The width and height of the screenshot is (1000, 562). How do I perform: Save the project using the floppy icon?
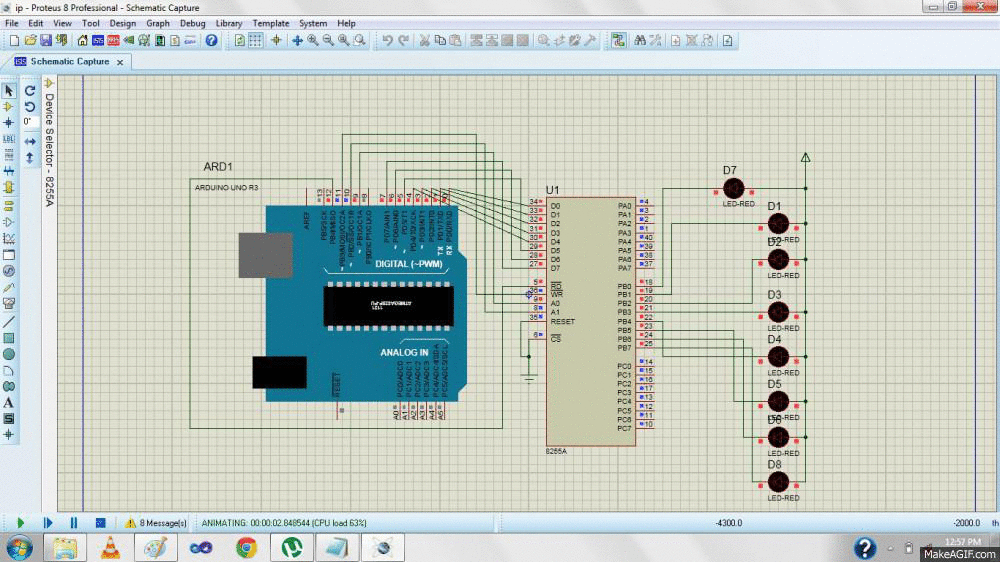45,41
